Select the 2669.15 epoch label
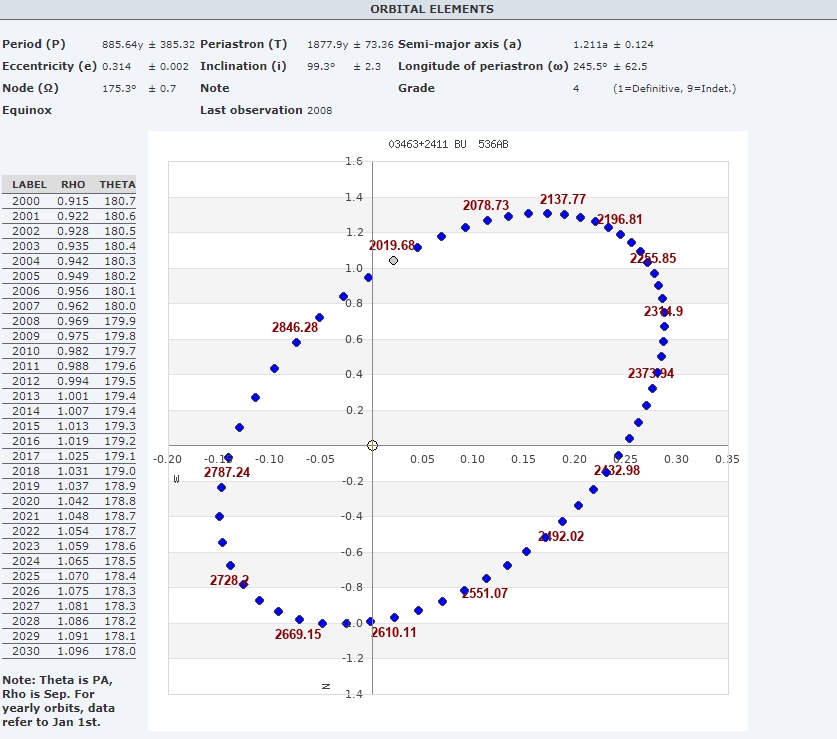The image size is (837, 739). tap(298, 634)
